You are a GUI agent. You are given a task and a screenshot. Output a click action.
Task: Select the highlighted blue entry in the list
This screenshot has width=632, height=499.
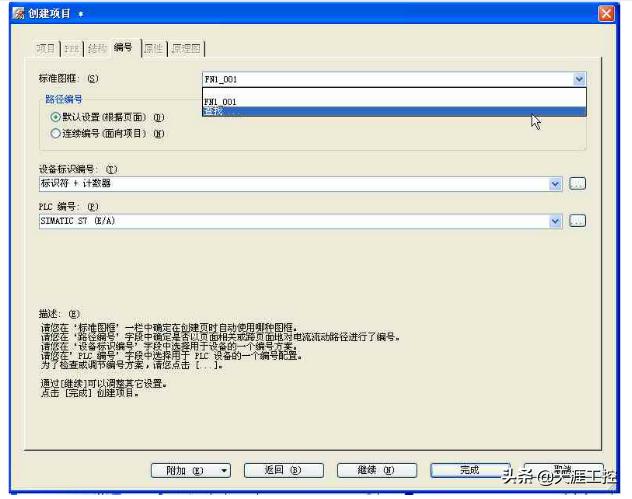click(x=394, y=112)
